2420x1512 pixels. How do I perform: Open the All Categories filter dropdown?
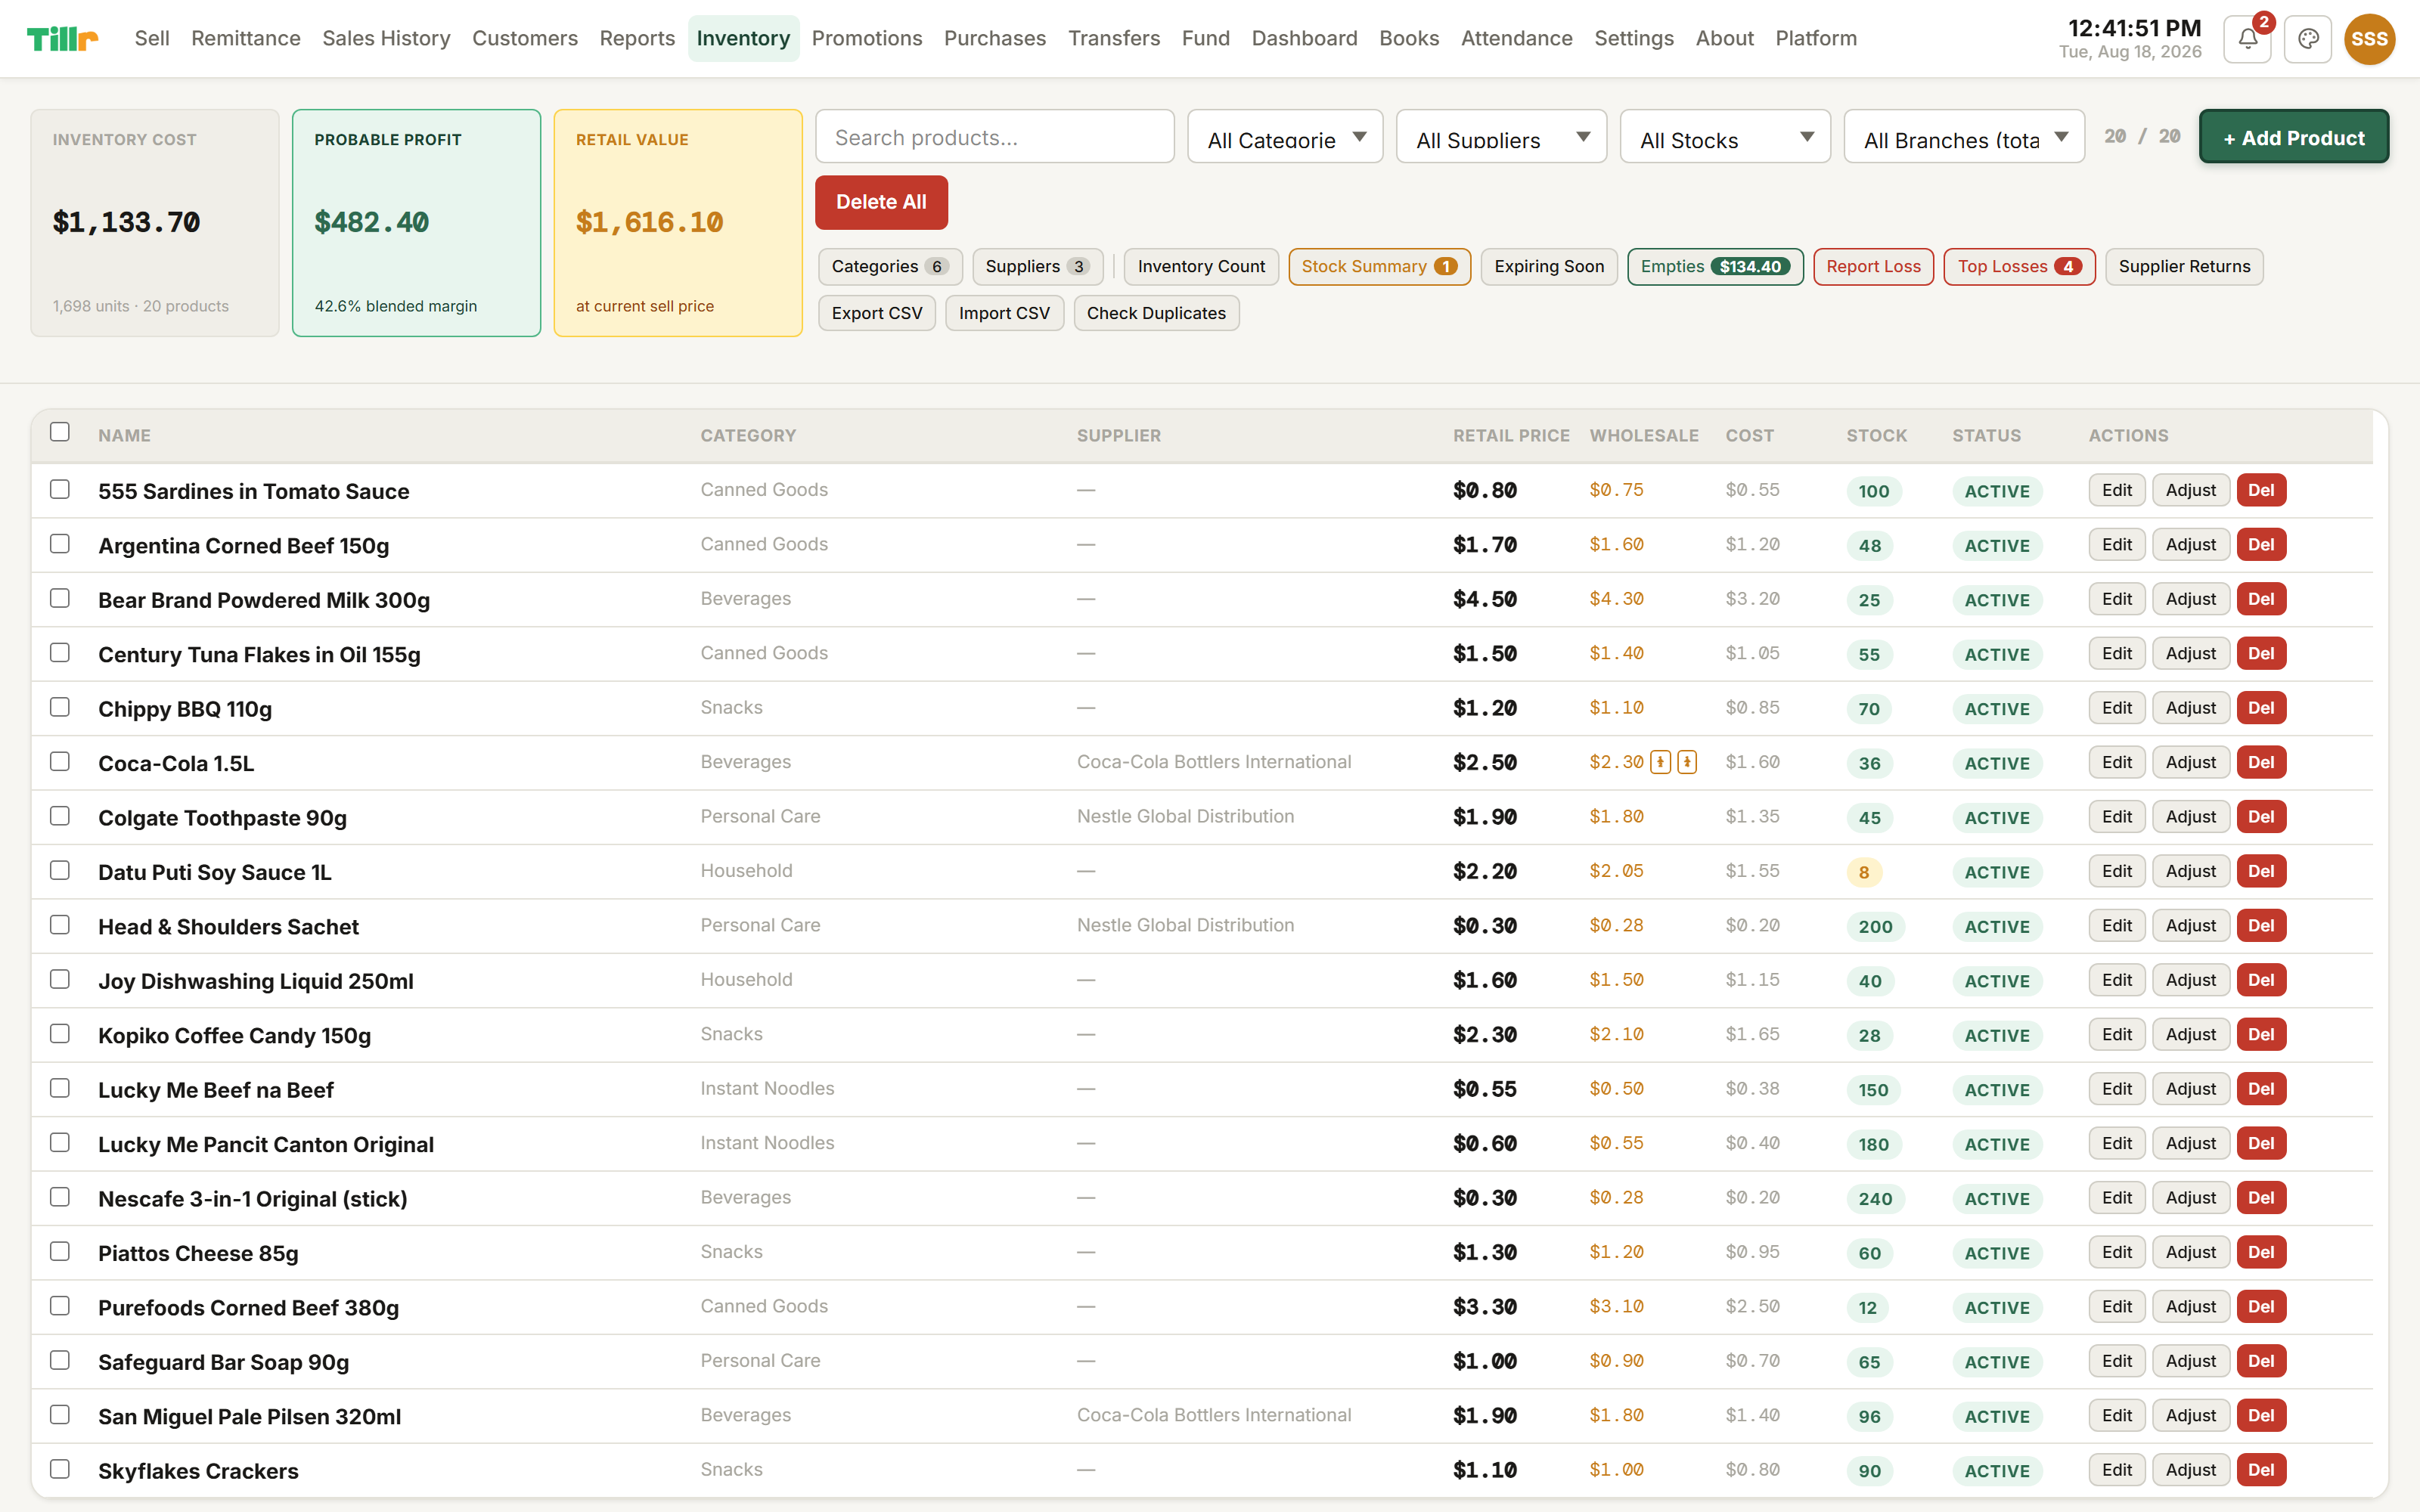pyautogui.click(x=1285, y=137)
